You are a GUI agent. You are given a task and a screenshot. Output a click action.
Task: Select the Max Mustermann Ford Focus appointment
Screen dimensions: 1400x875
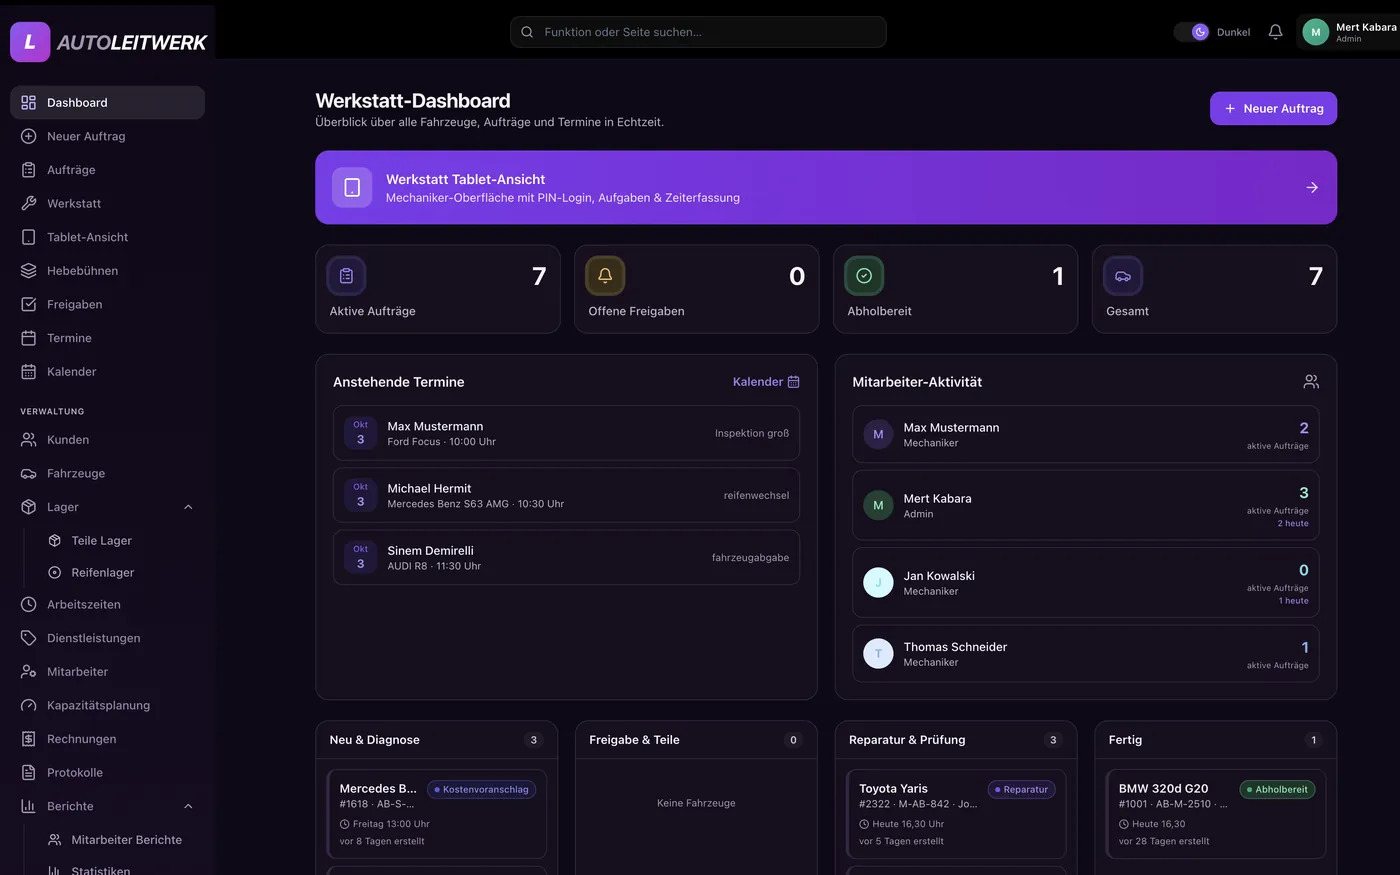tap(566, 433)
